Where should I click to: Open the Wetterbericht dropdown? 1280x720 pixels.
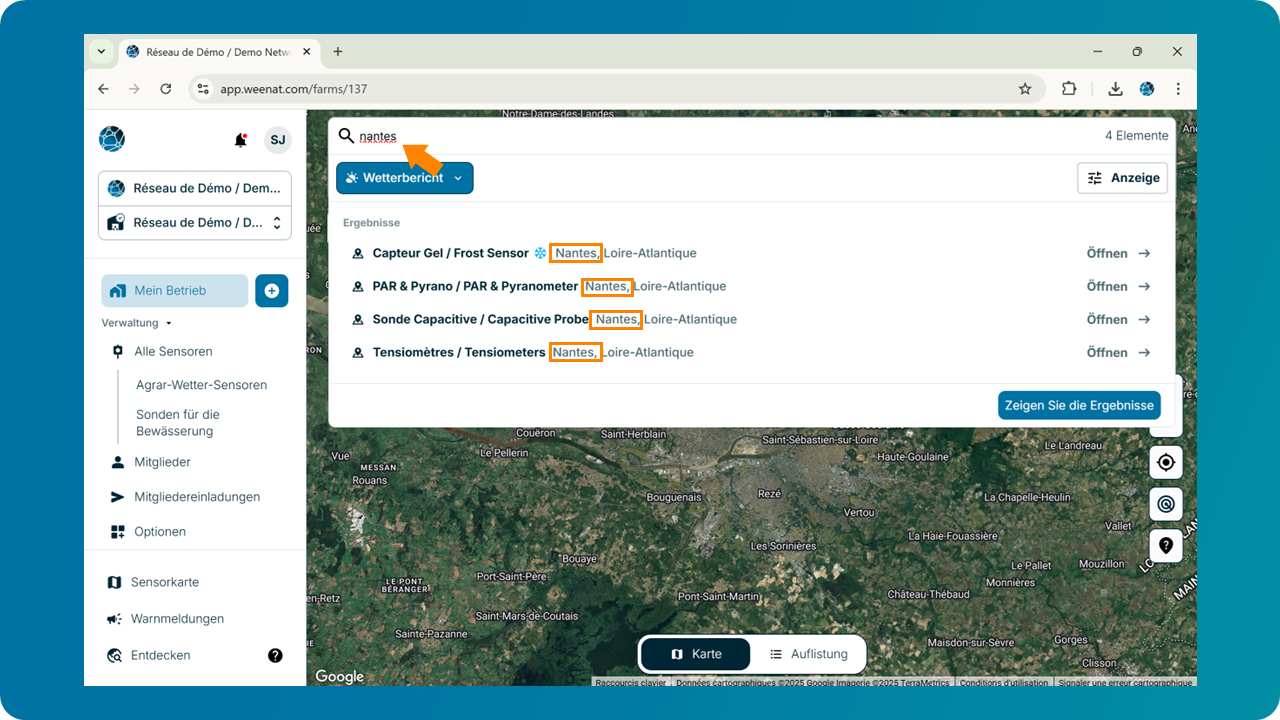(x=405, y=178)
